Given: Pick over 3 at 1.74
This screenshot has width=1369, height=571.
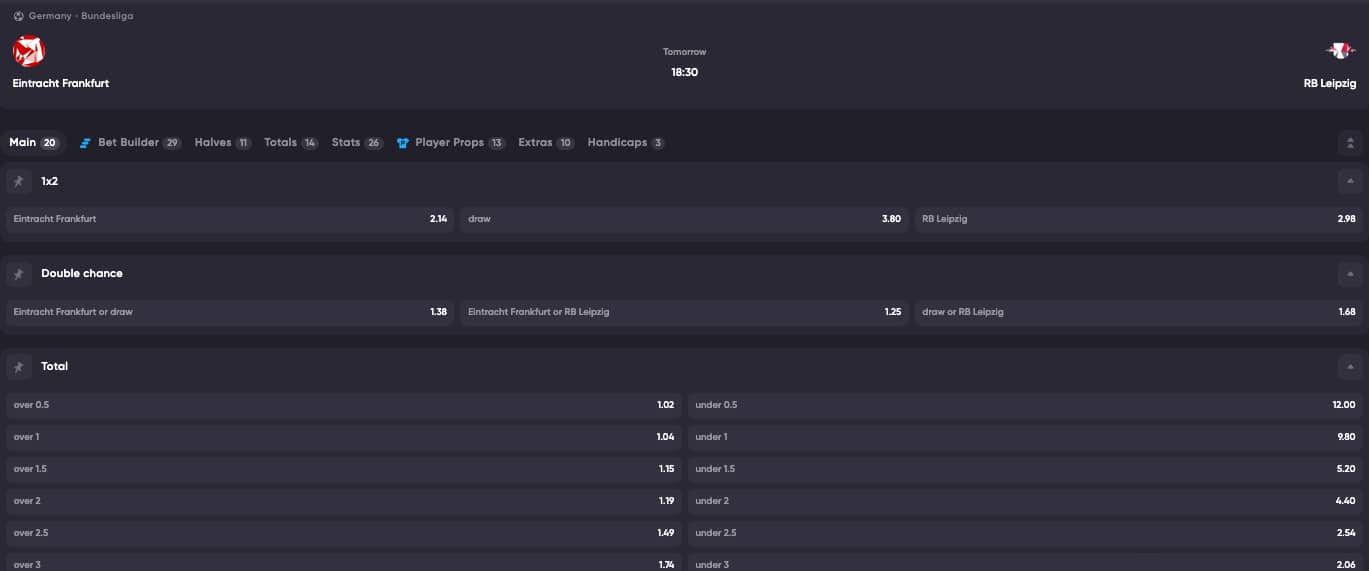Looking at the screenshot, I should tap(344, 563).
